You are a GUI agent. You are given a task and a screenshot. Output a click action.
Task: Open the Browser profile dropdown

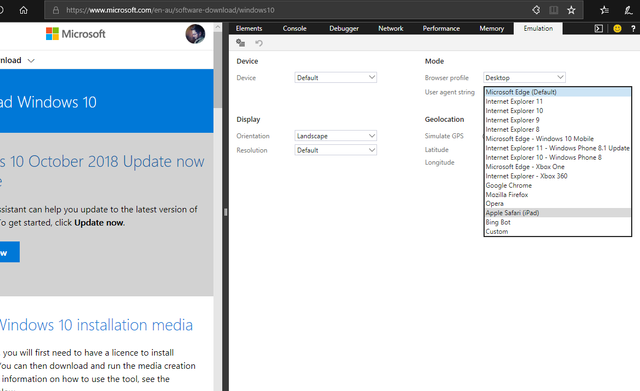pyautogui.click(x=524, y=78)
